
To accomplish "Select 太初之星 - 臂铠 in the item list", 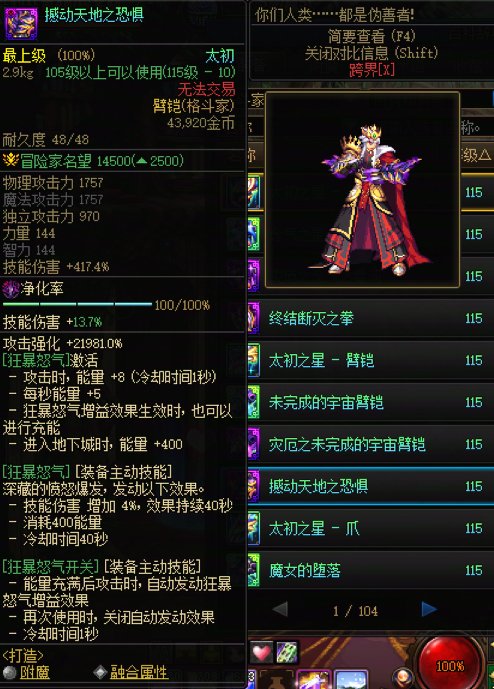I will [371, 360].
